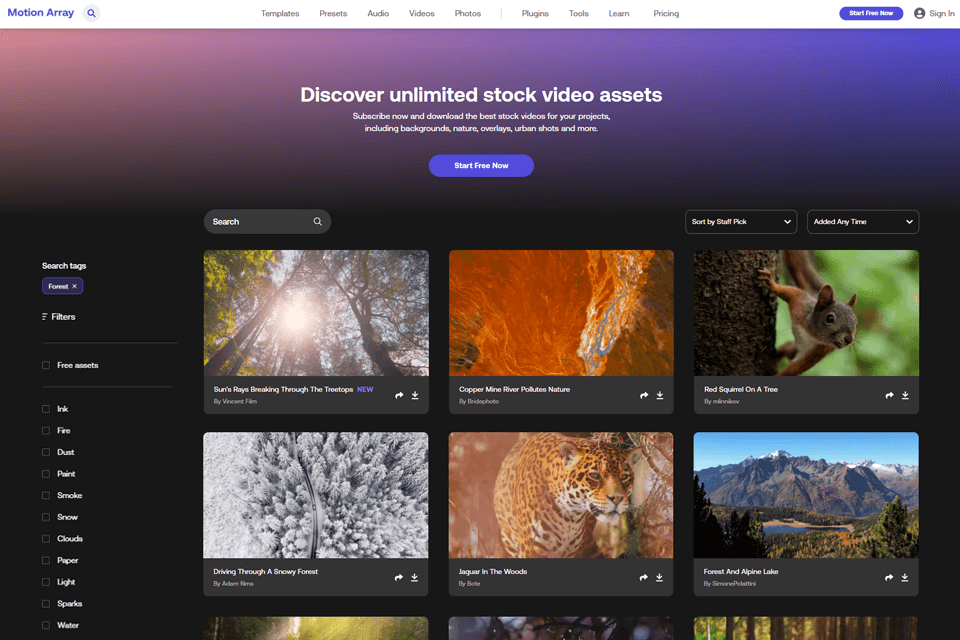This screenshot has height=640, width=960.
Task: Share Jaguar In The Woods video
Action: point(643,578)
